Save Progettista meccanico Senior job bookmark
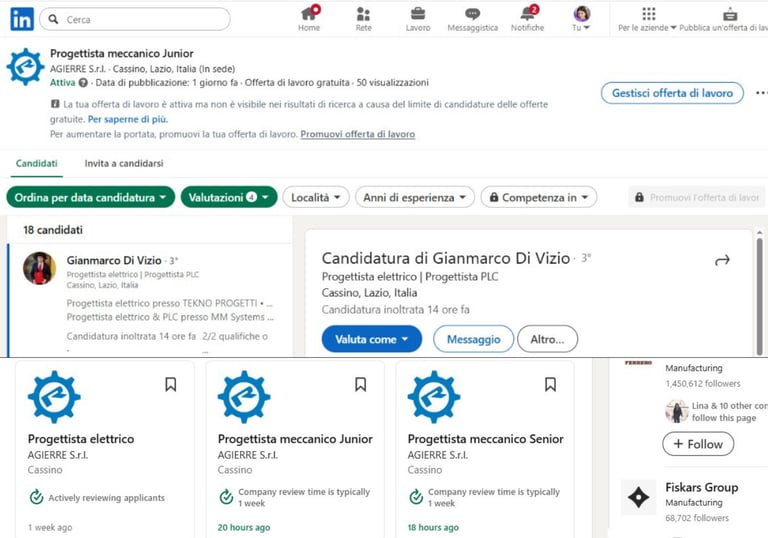 coord(550,384)
